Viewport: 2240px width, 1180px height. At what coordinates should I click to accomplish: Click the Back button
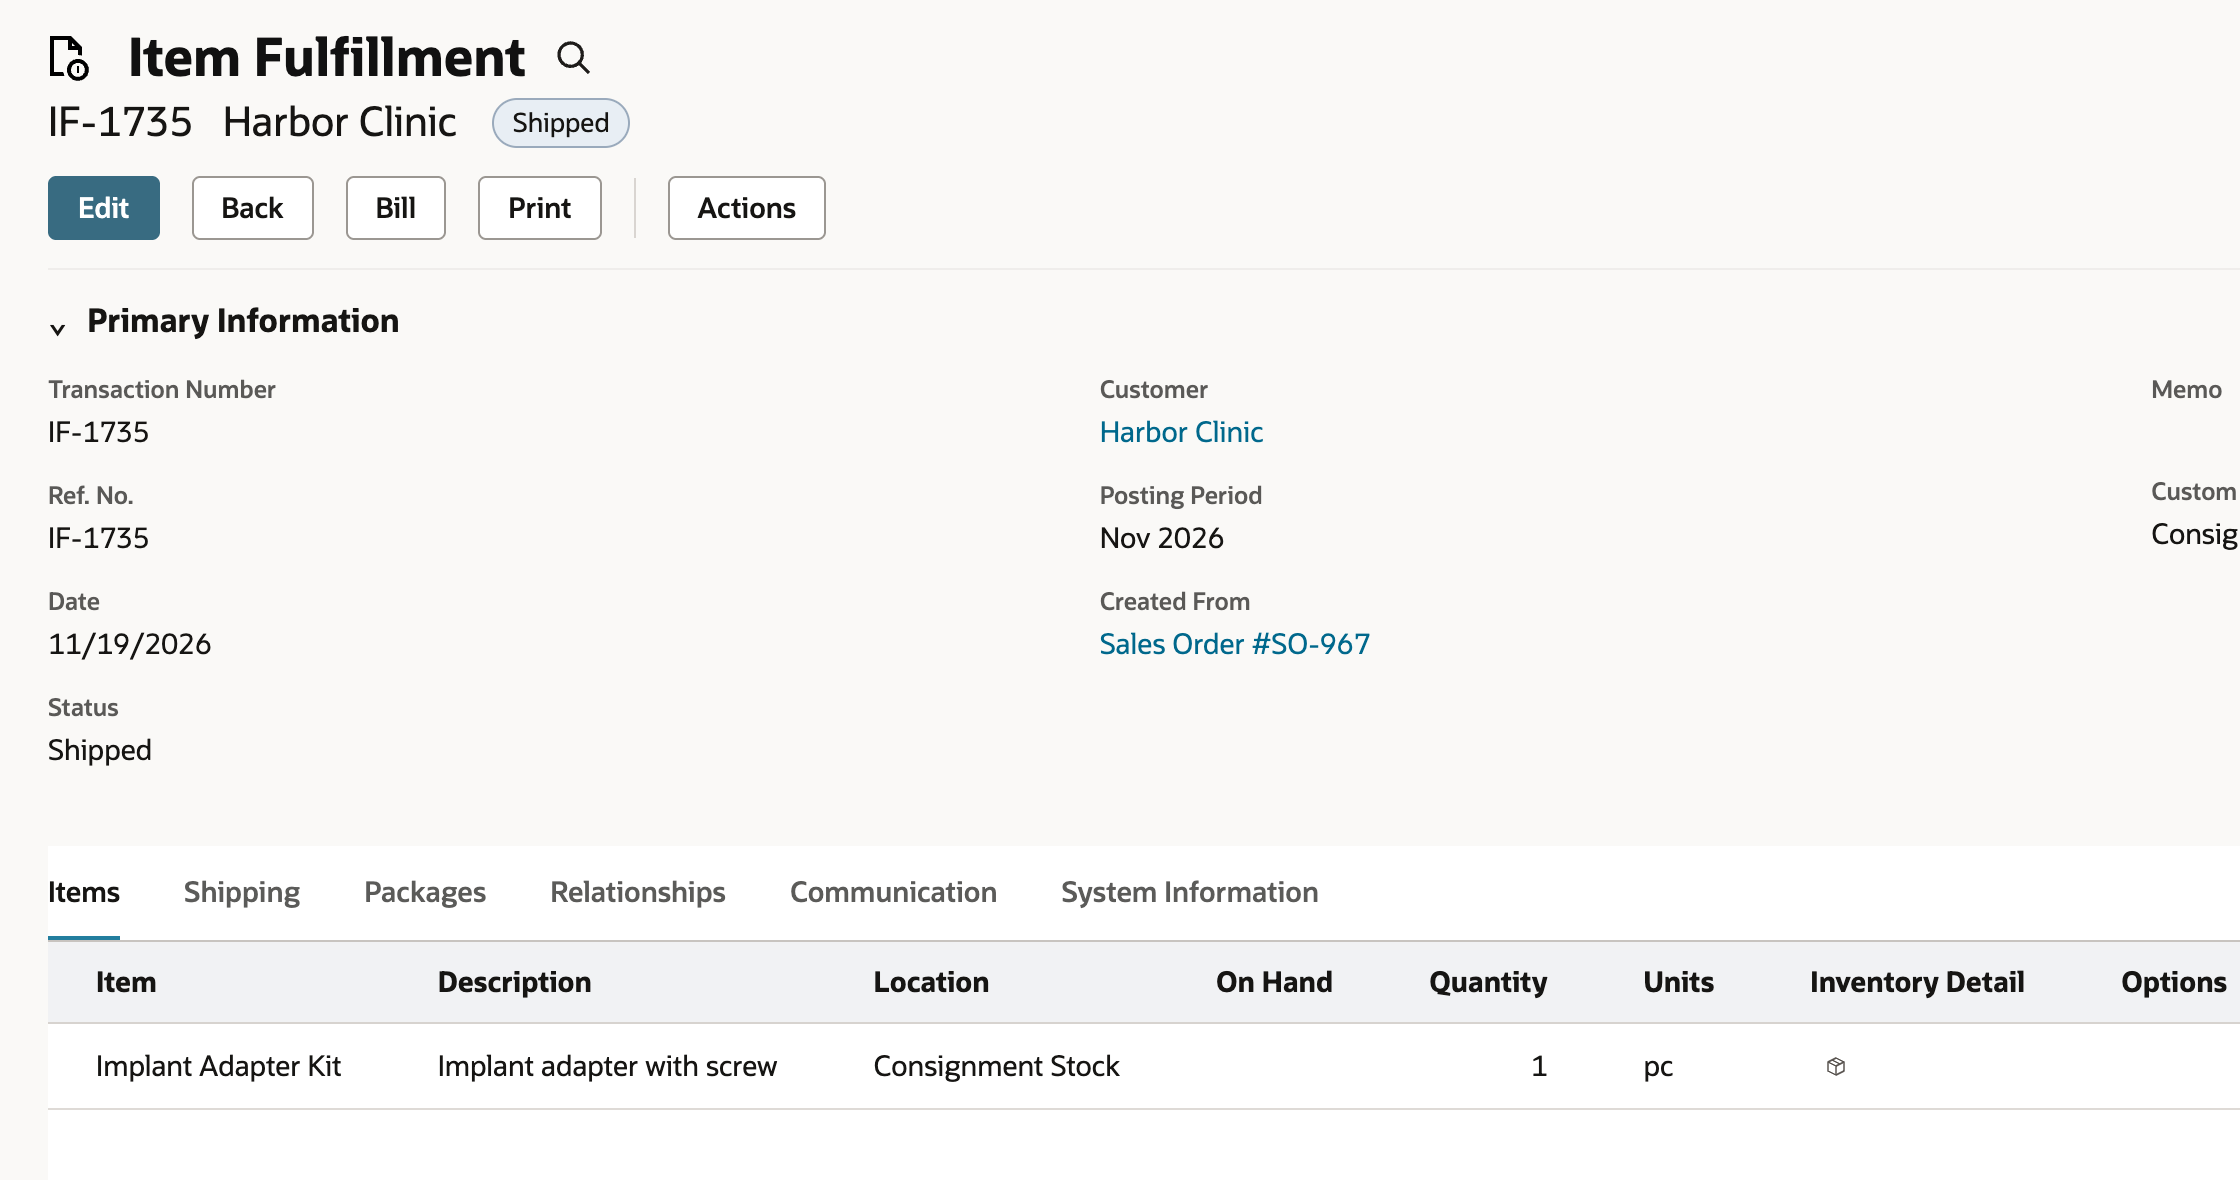pyautogui.click(x=253, y=208)
